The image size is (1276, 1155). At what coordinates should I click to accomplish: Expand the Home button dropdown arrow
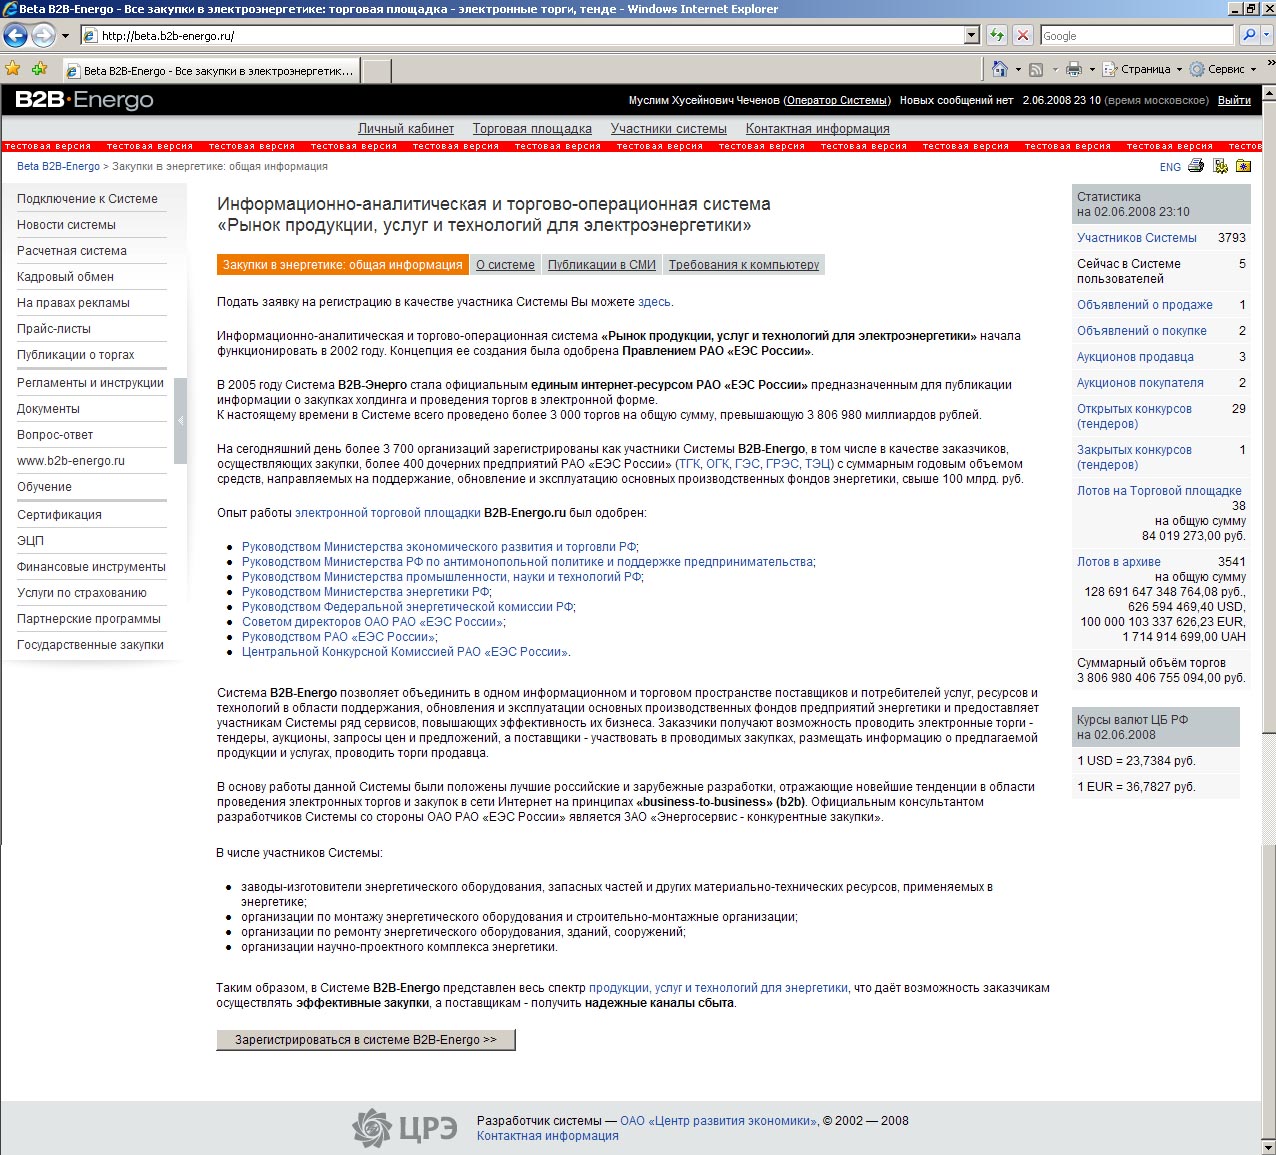point(1018,70)
